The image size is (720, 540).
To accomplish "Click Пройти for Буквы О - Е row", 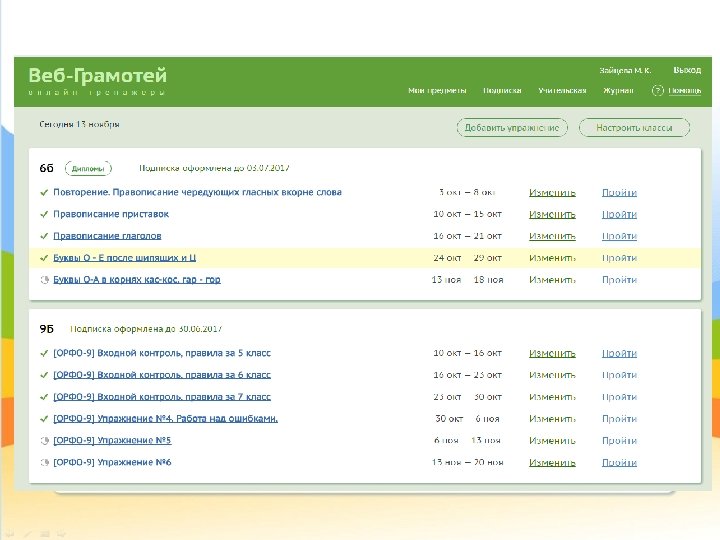I will [x=619, y=258].
